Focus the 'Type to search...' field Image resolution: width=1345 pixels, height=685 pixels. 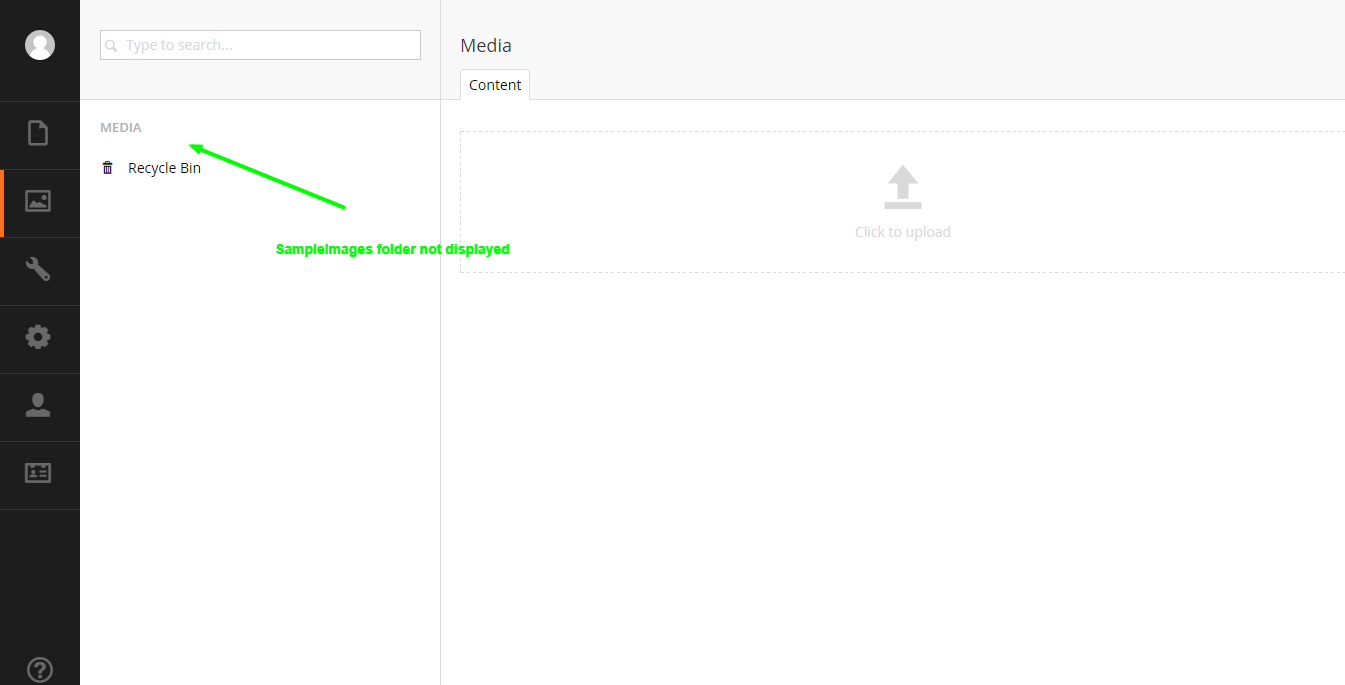click(x=260, y=45)
